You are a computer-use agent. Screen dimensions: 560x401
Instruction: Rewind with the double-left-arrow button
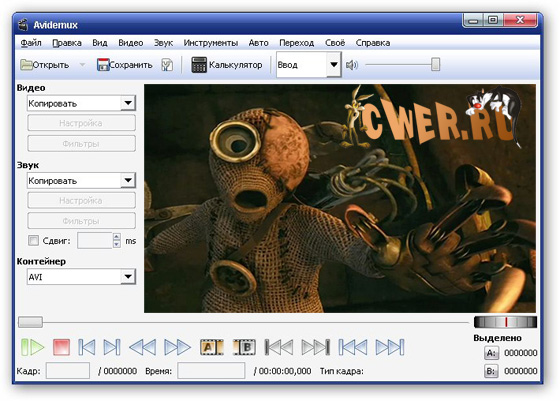click(x=142, y=347)
